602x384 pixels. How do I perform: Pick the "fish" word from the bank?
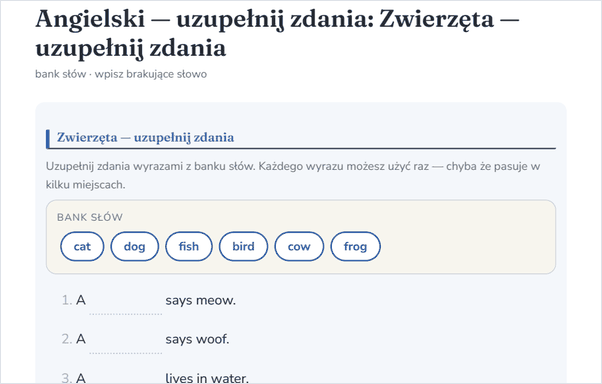189,246
